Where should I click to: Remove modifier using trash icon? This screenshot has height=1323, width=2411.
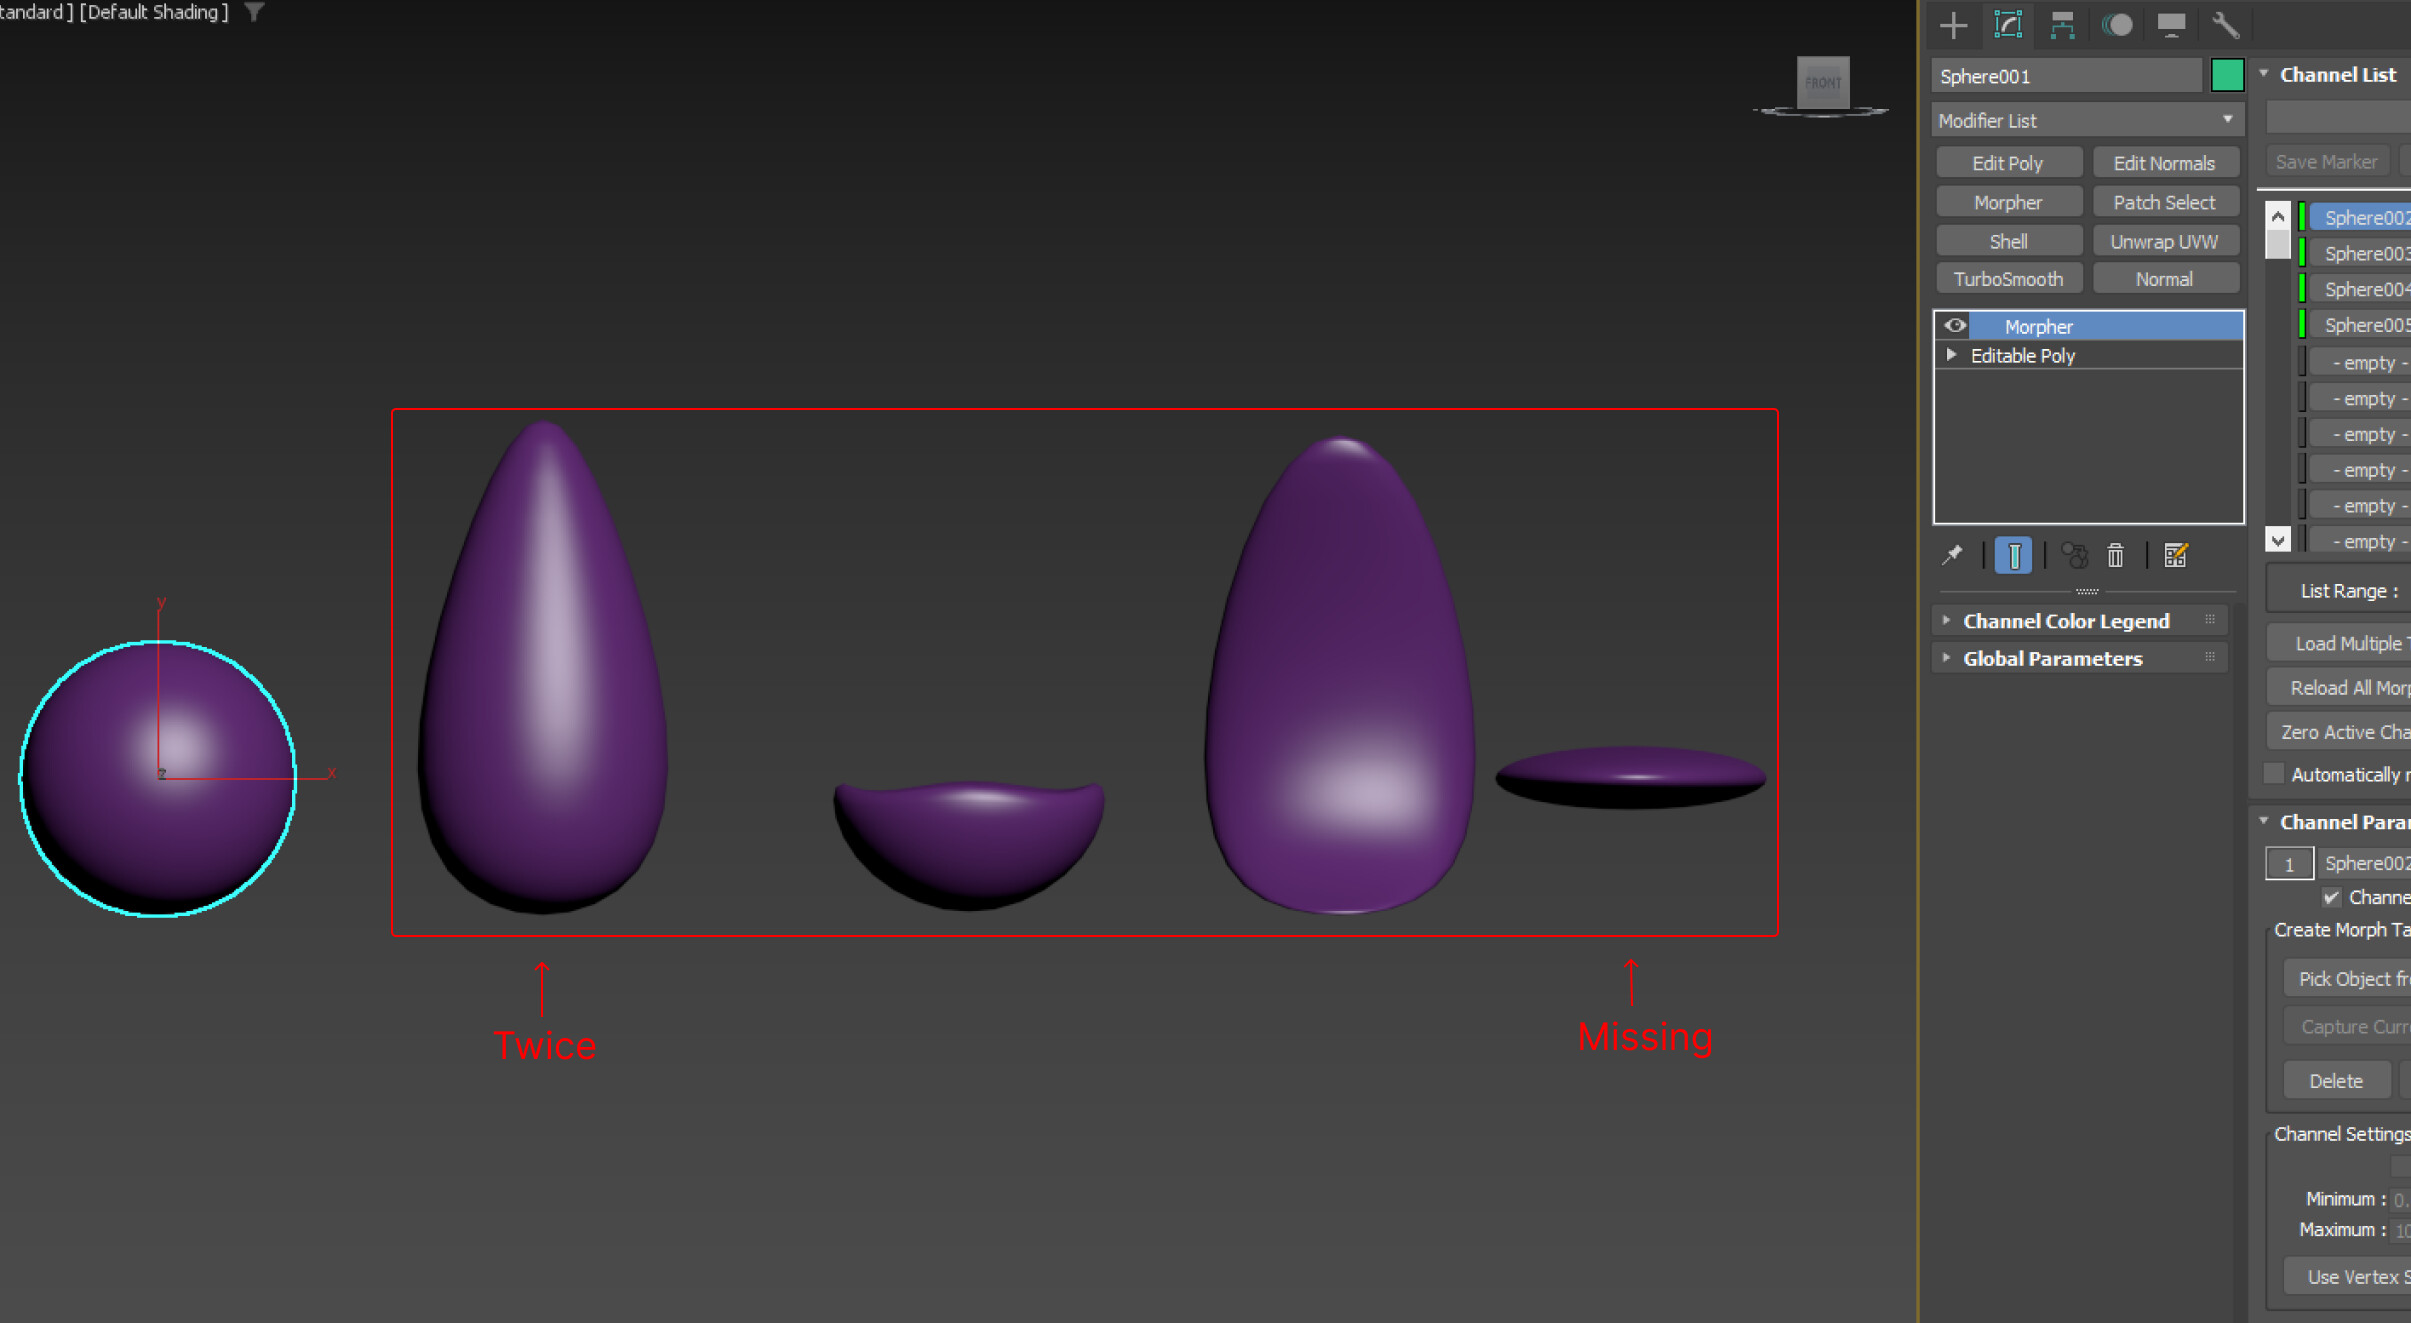[2115, 555]
